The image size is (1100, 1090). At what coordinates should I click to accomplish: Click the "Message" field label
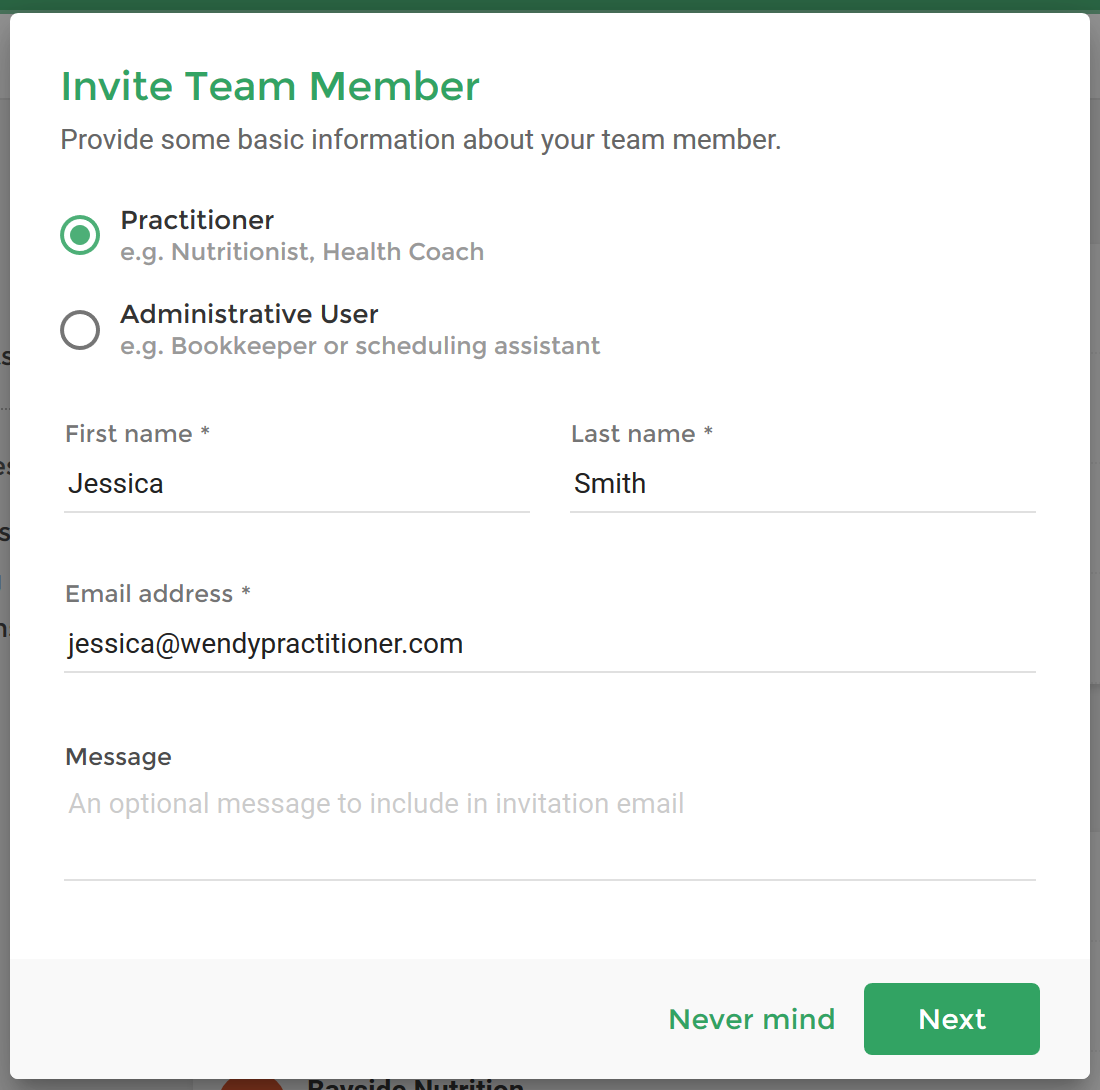(x=119, y=758)
